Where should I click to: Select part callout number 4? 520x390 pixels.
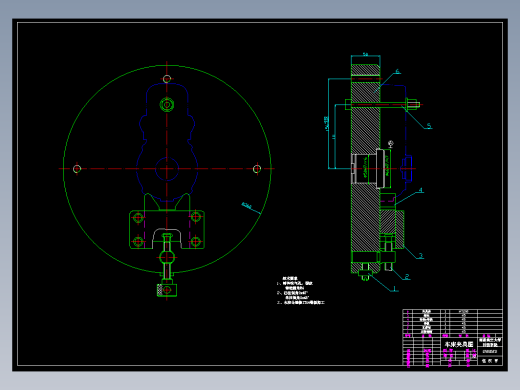pos(421,190)
